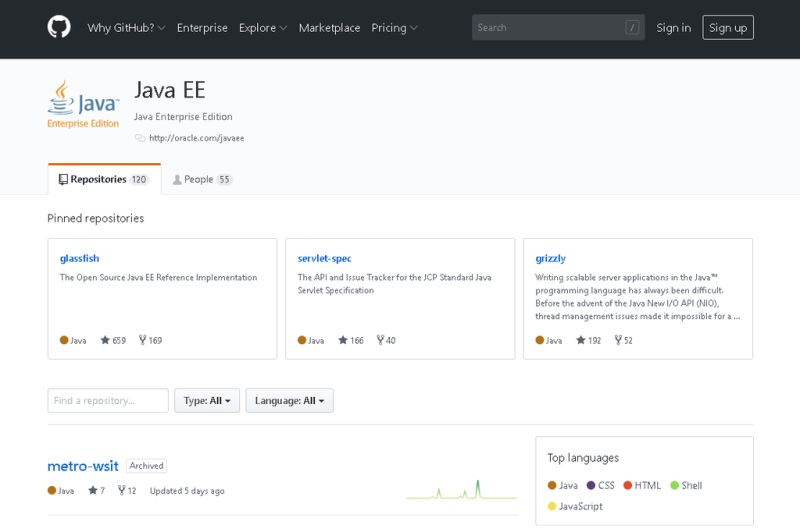Visit the http://oracle.com/javaee link
Image resolution: width=800 pixels, height=532 pixels.
[196, 138]
